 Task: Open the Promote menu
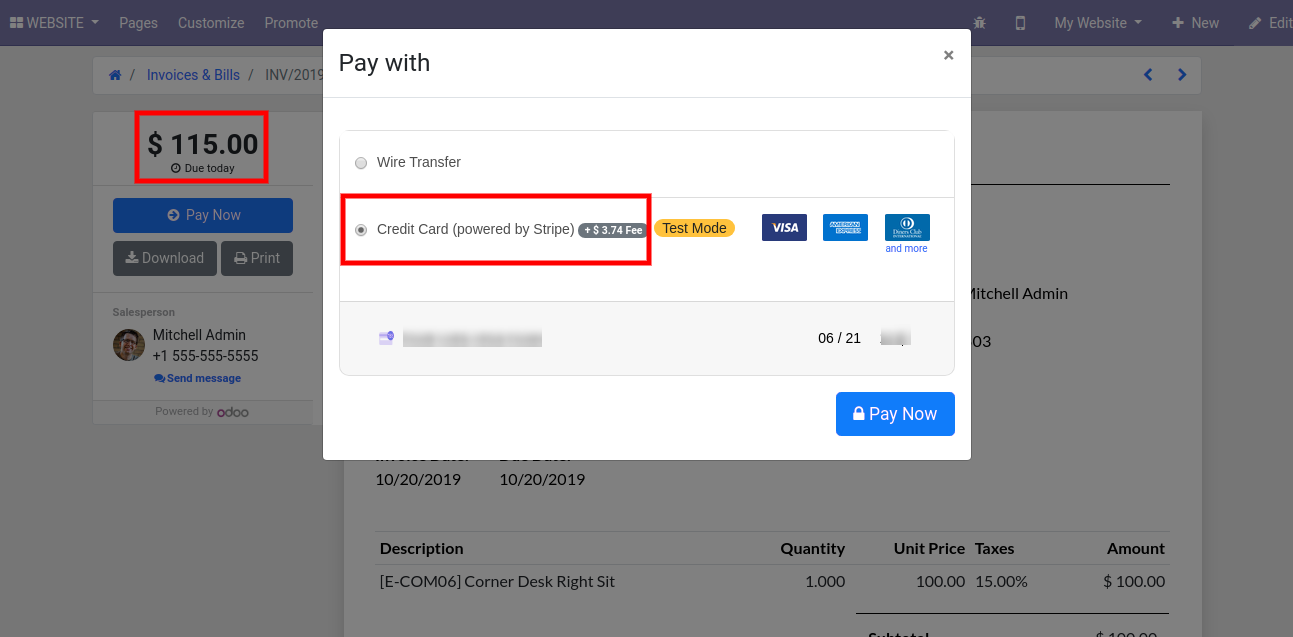pos(291,23)
